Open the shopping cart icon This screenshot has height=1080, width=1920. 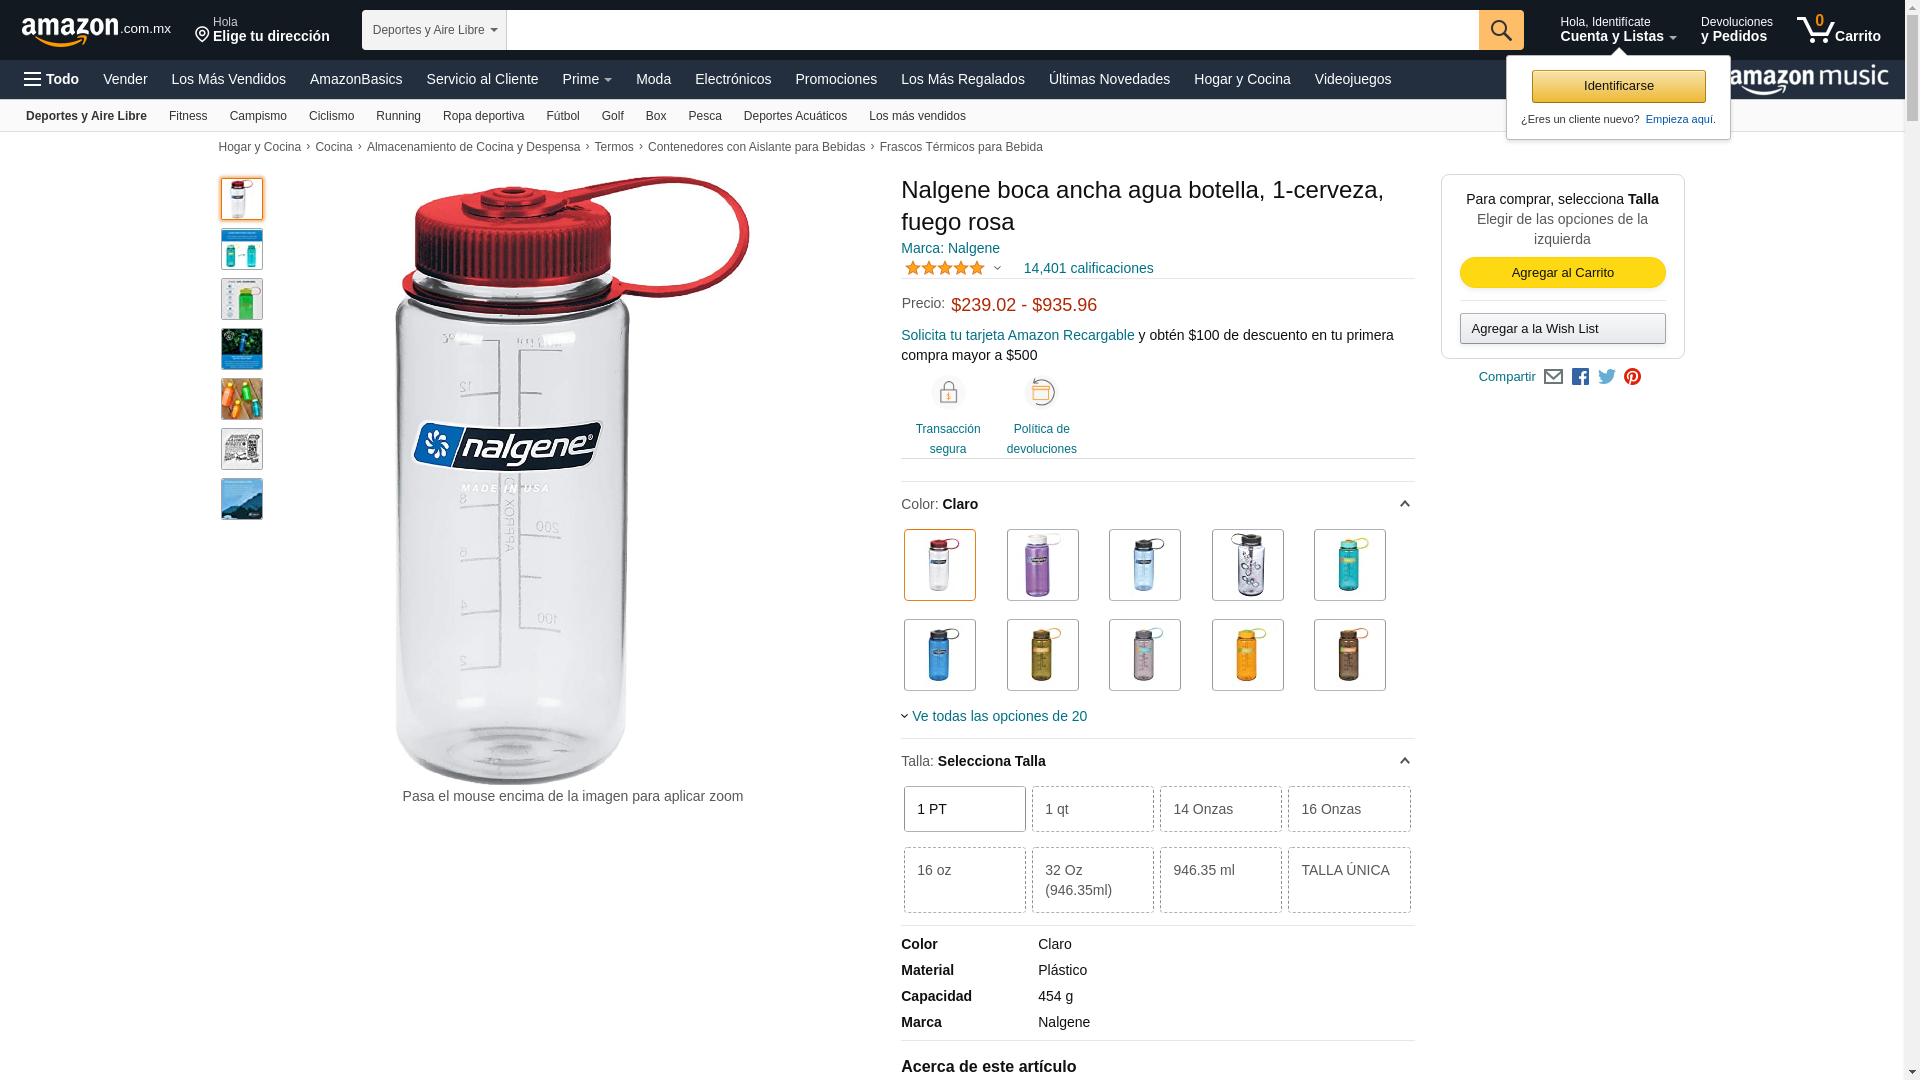point(1838,30)
